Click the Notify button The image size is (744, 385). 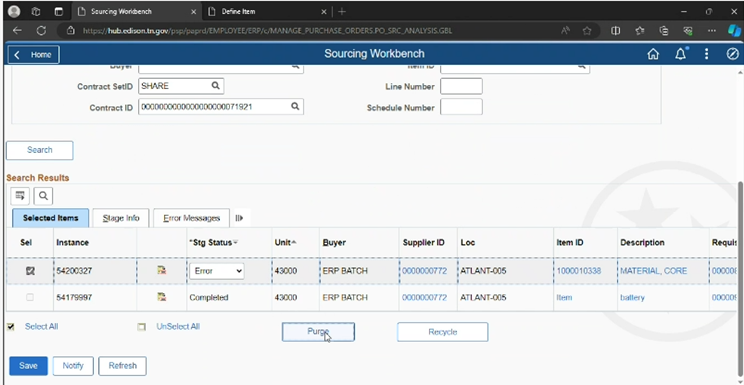point(73,366)
